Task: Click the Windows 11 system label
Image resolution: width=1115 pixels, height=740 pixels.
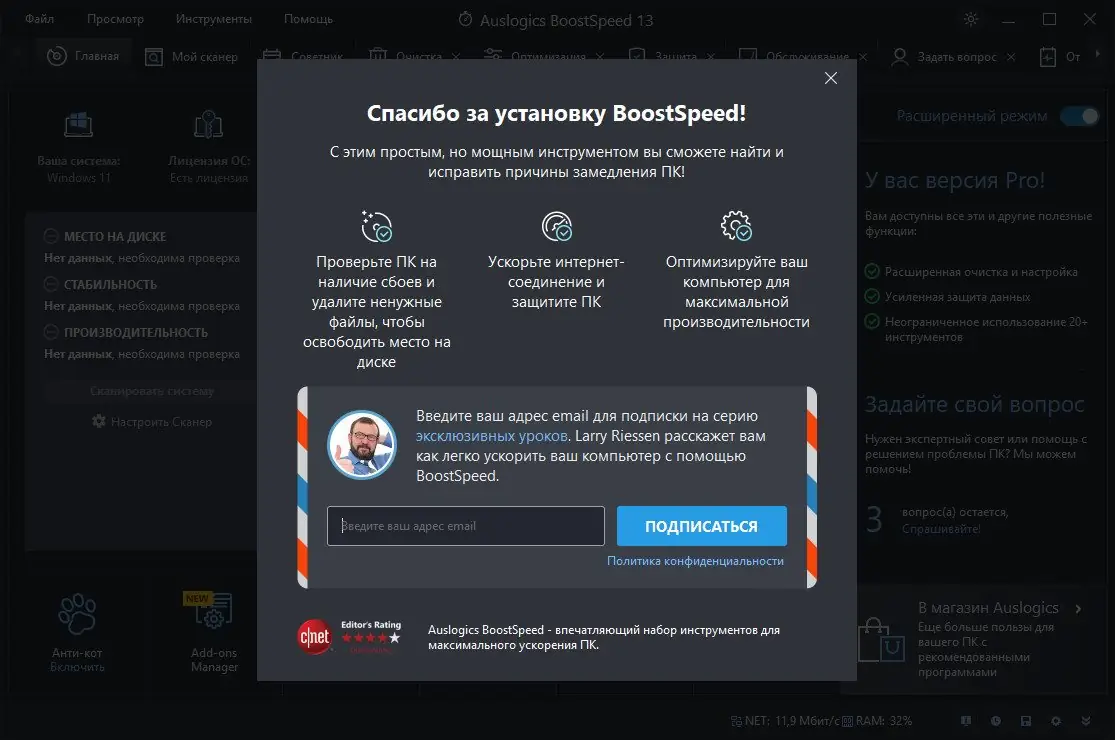Action: tap(79, 178)
